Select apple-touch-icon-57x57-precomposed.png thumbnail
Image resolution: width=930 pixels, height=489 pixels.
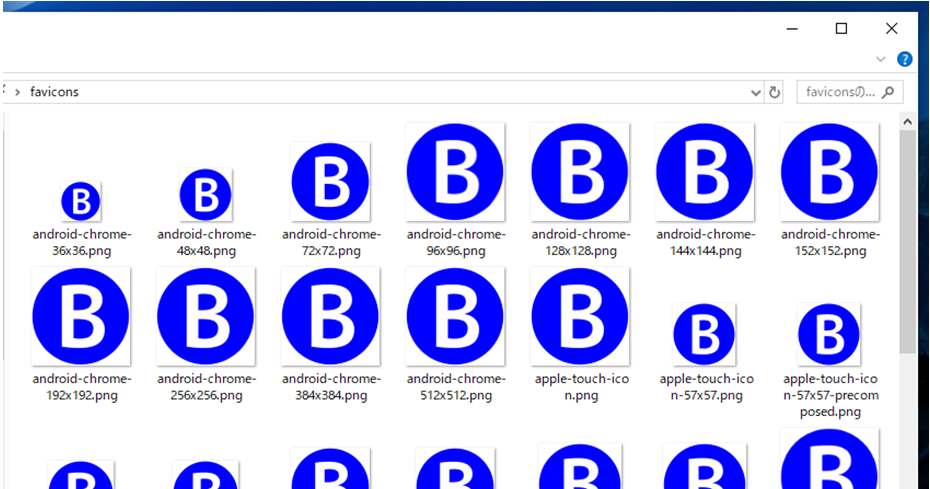pyautogui.click(x=829, y=334)
